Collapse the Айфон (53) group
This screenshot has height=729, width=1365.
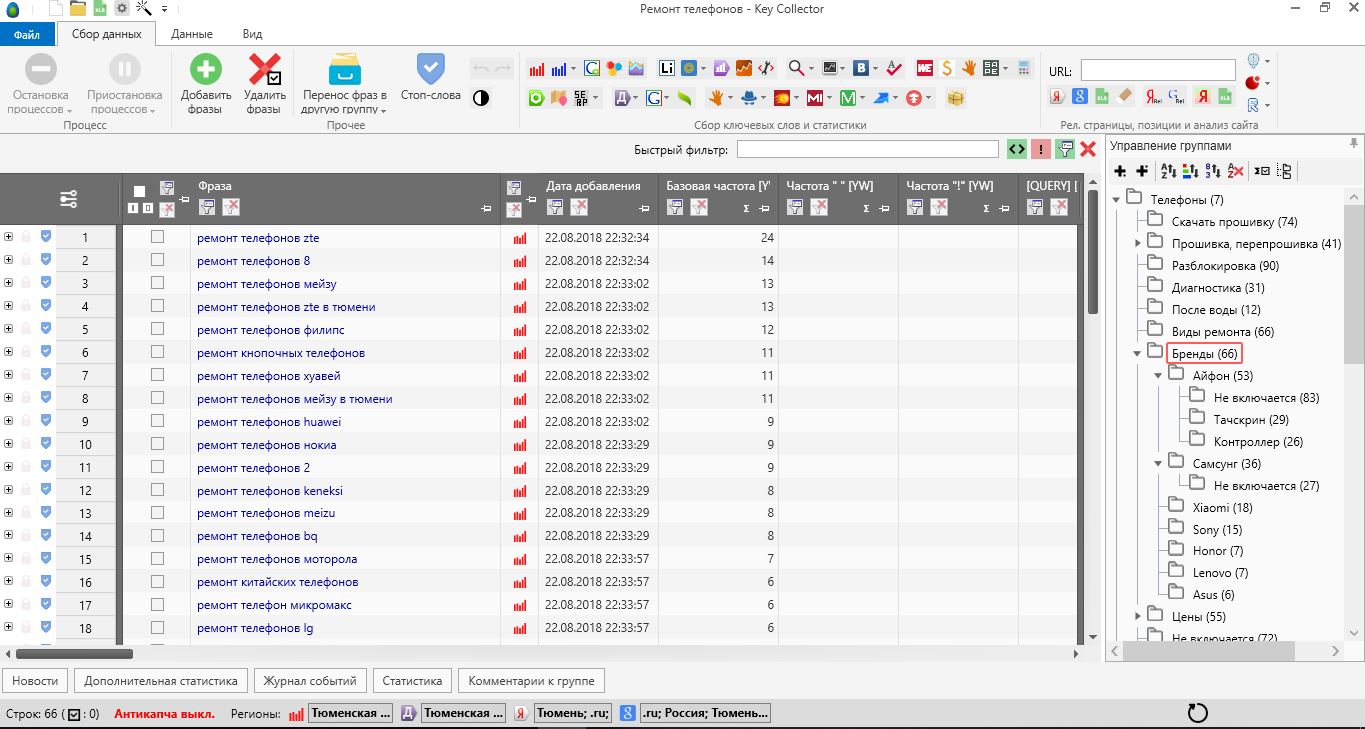pos(1158,375)
